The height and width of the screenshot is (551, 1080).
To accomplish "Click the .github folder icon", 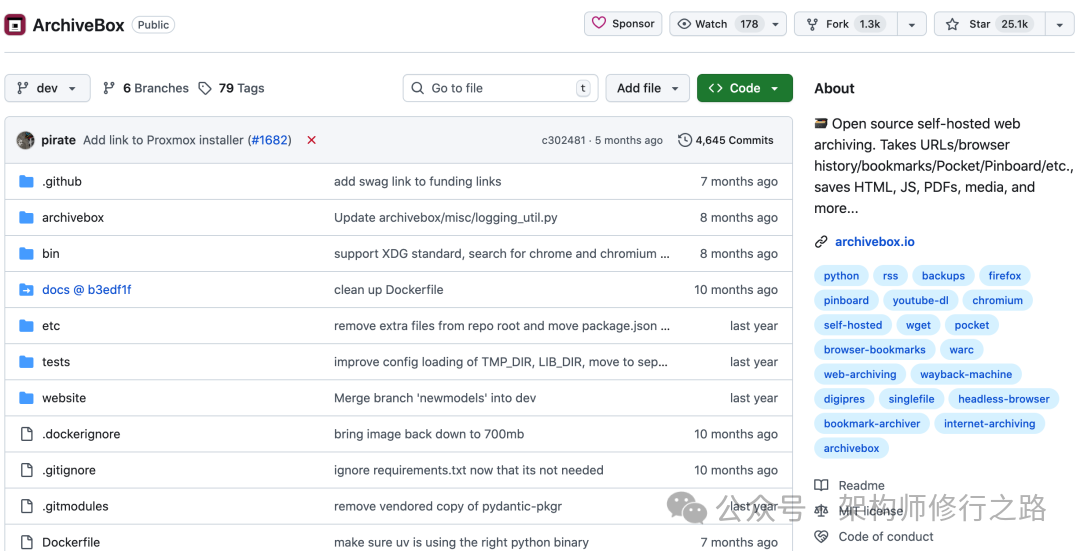I will click(26, 181).
